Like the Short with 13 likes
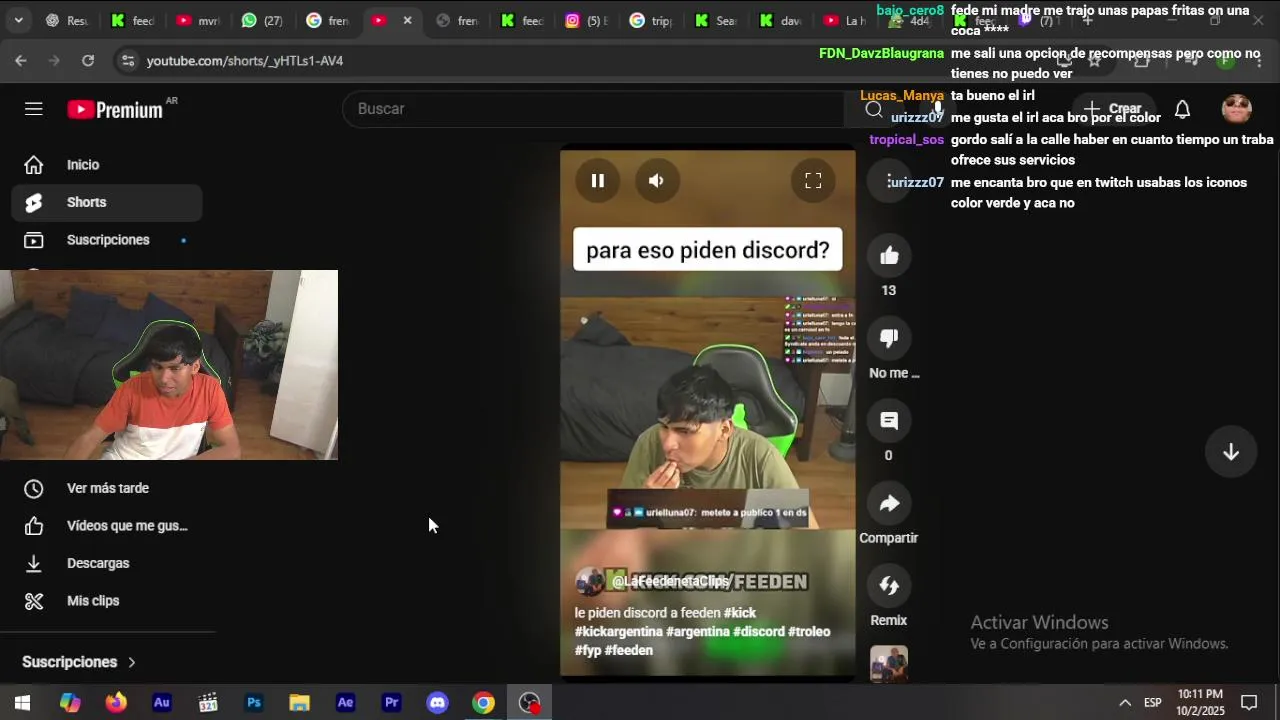1280x720 pixels. click(x=889, y=256)
